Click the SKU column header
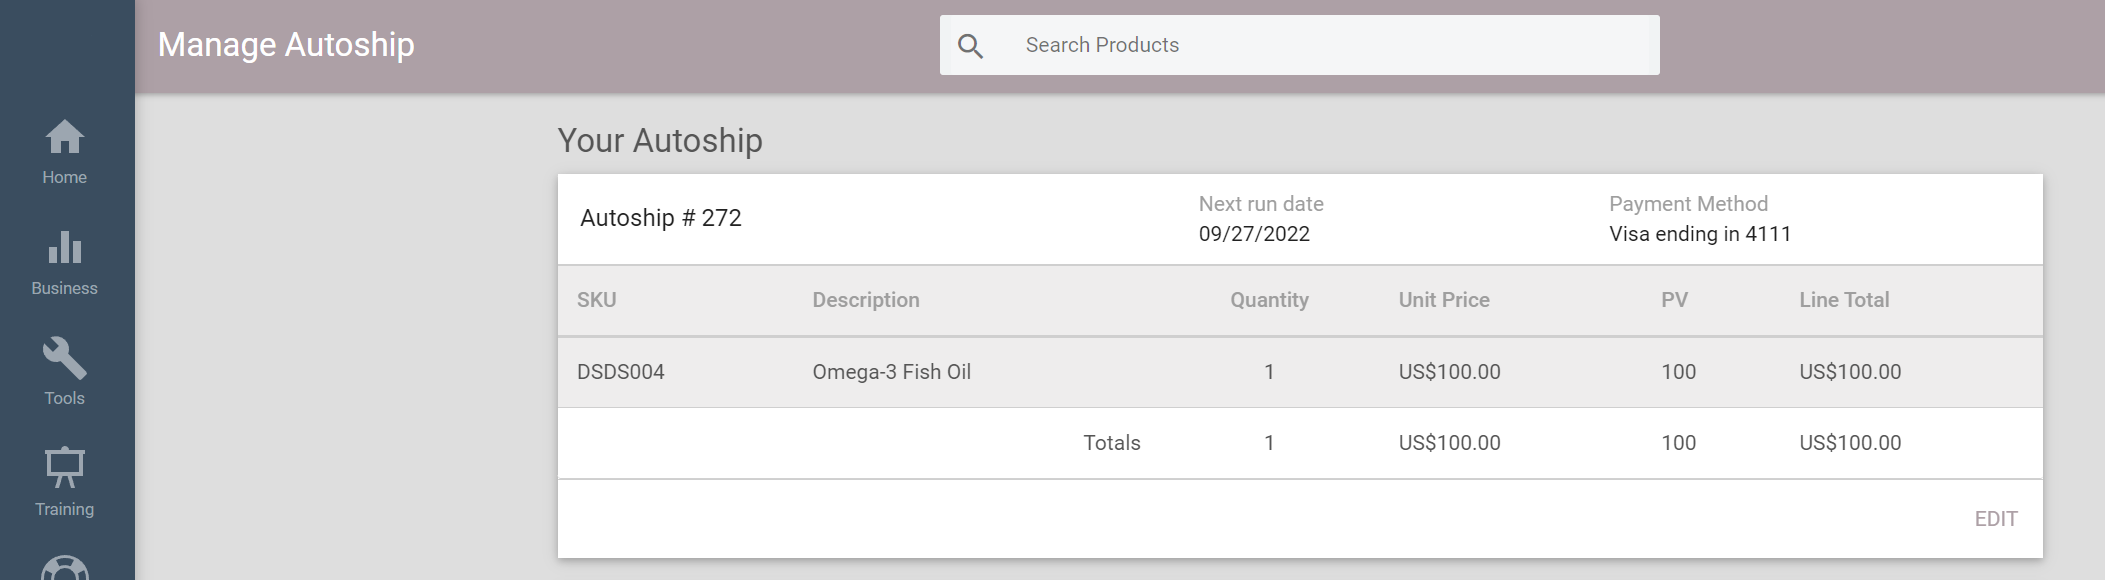The height and width of the screenshot is (580, 2105). coord(596,300)
